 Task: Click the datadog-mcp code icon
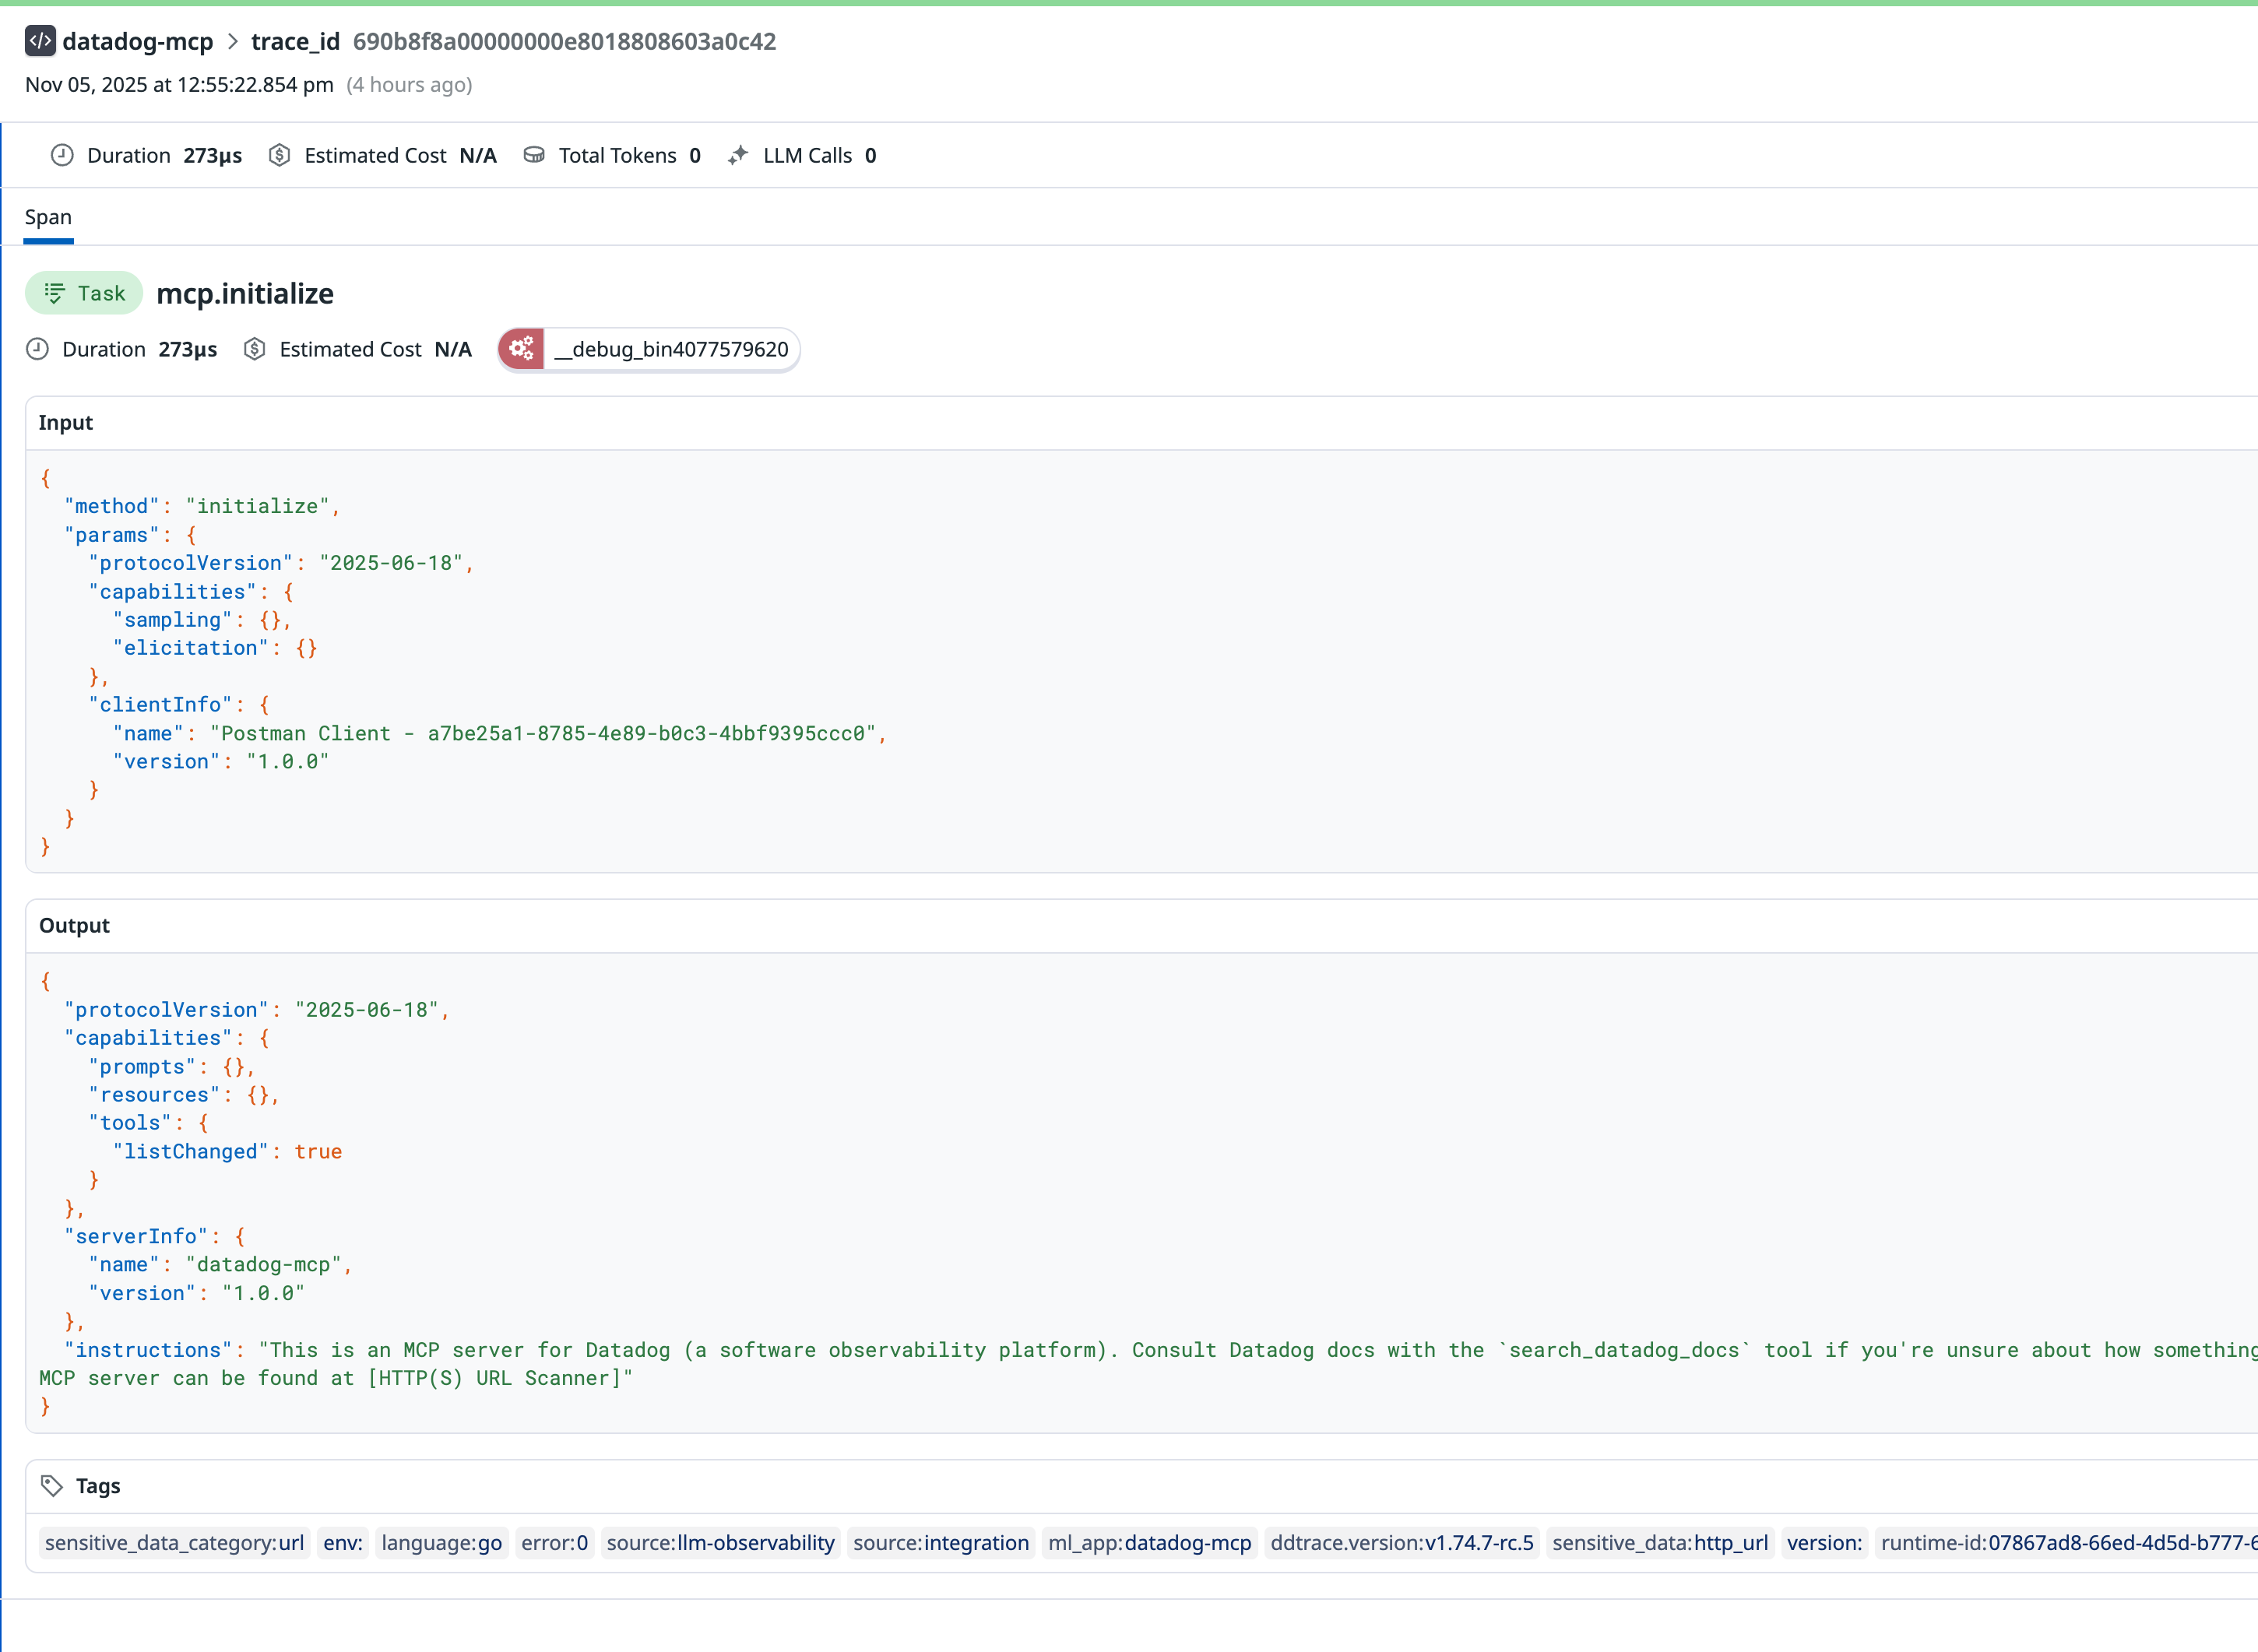[x=40, y=41]
